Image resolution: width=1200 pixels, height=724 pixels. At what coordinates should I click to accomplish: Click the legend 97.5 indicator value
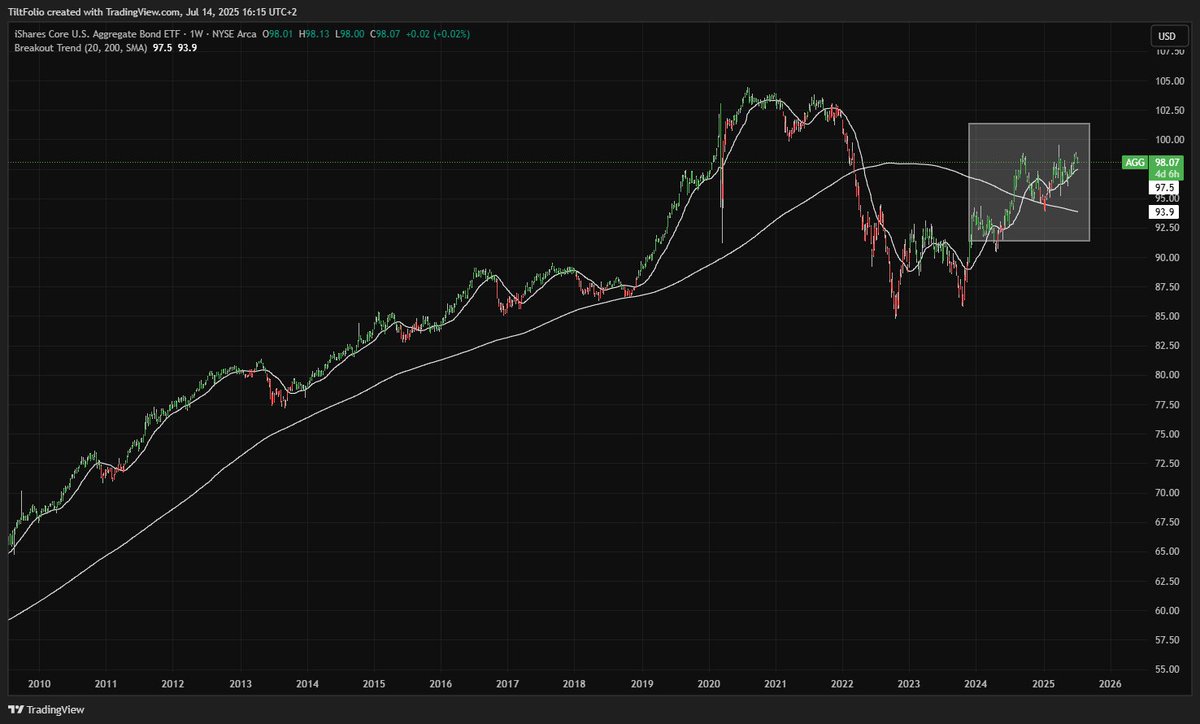click(162, 47)
